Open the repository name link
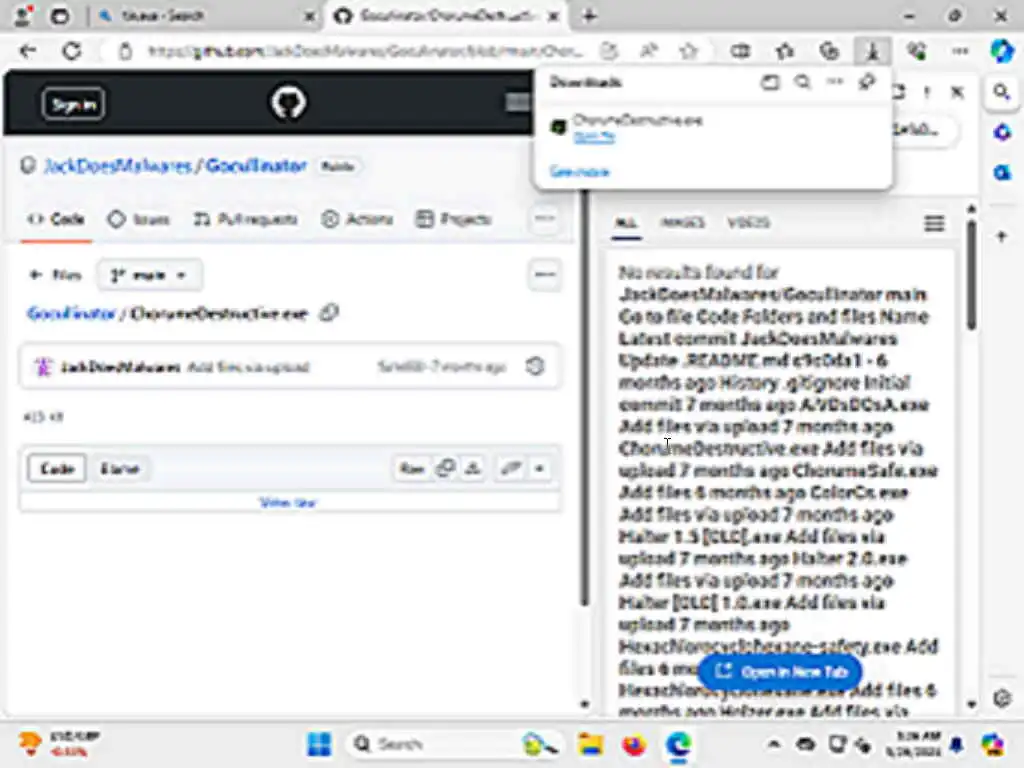 256,166
